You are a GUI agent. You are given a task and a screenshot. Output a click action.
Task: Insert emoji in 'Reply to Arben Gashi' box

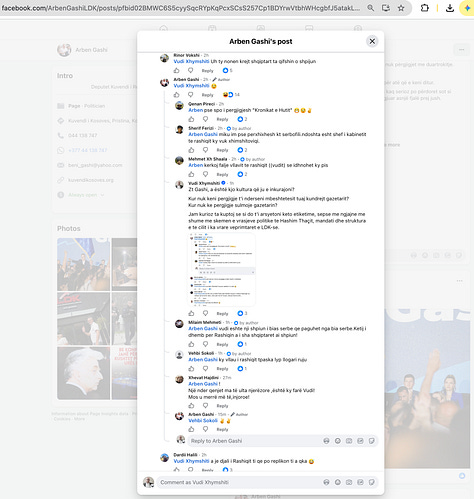tap(338, 441)
